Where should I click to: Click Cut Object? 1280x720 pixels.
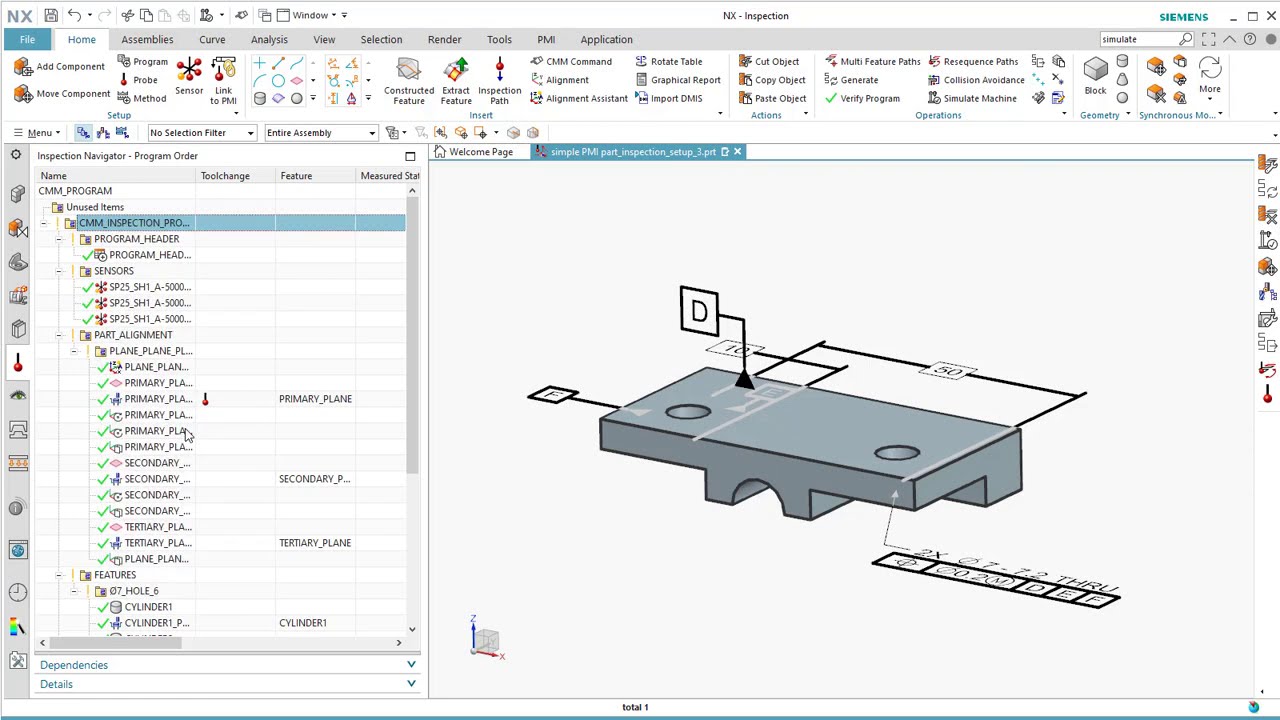769,61
